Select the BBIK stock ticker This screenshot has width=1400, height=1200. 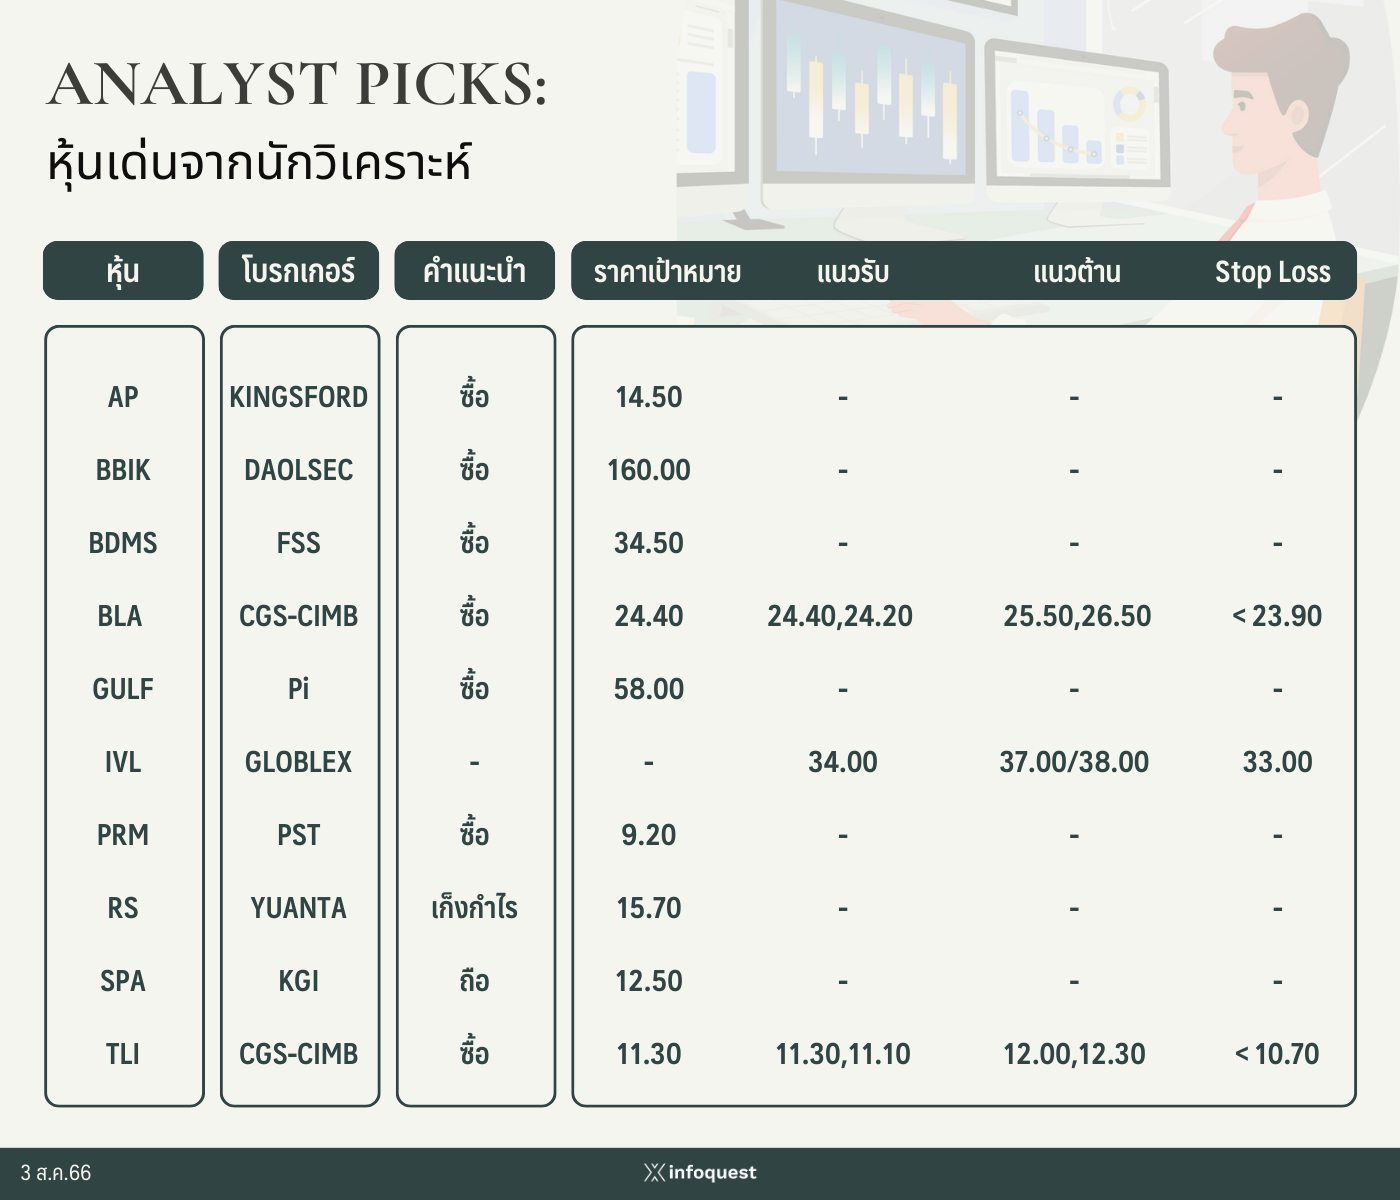click(123, 470)
